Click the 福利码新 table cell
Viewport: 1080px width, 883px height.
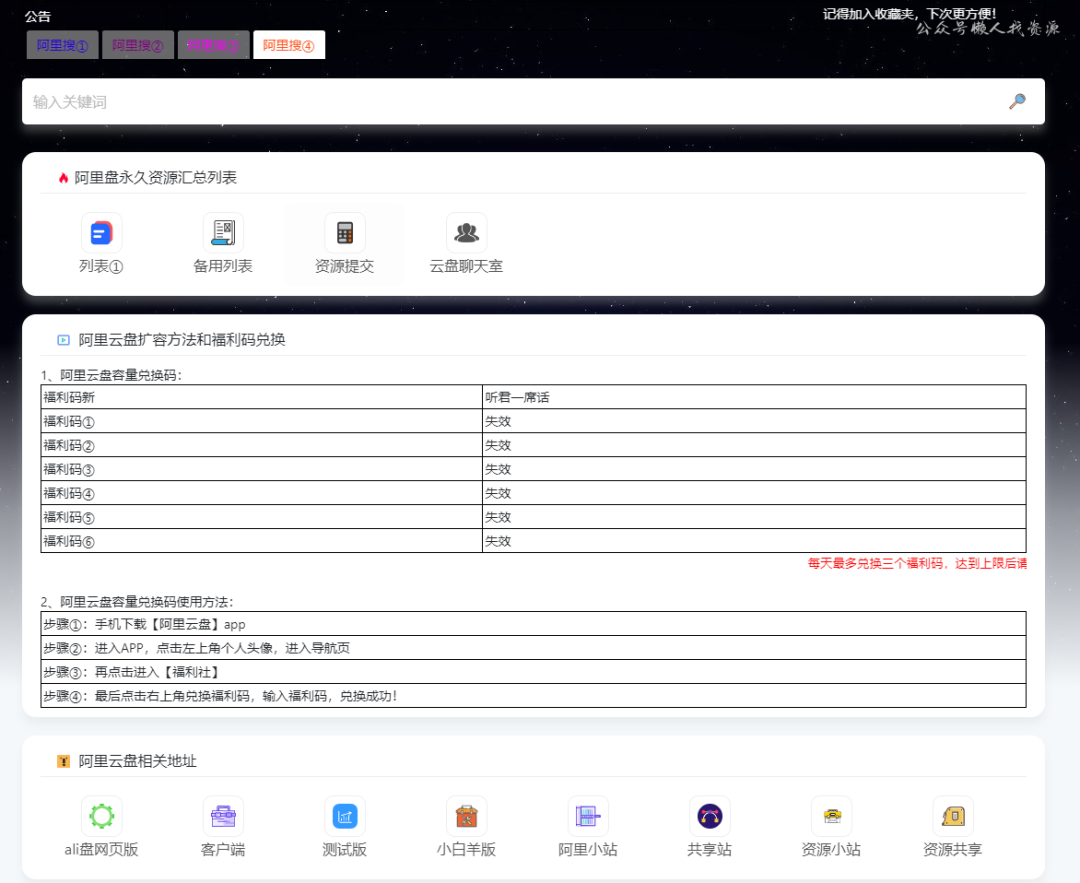(262, 397)
